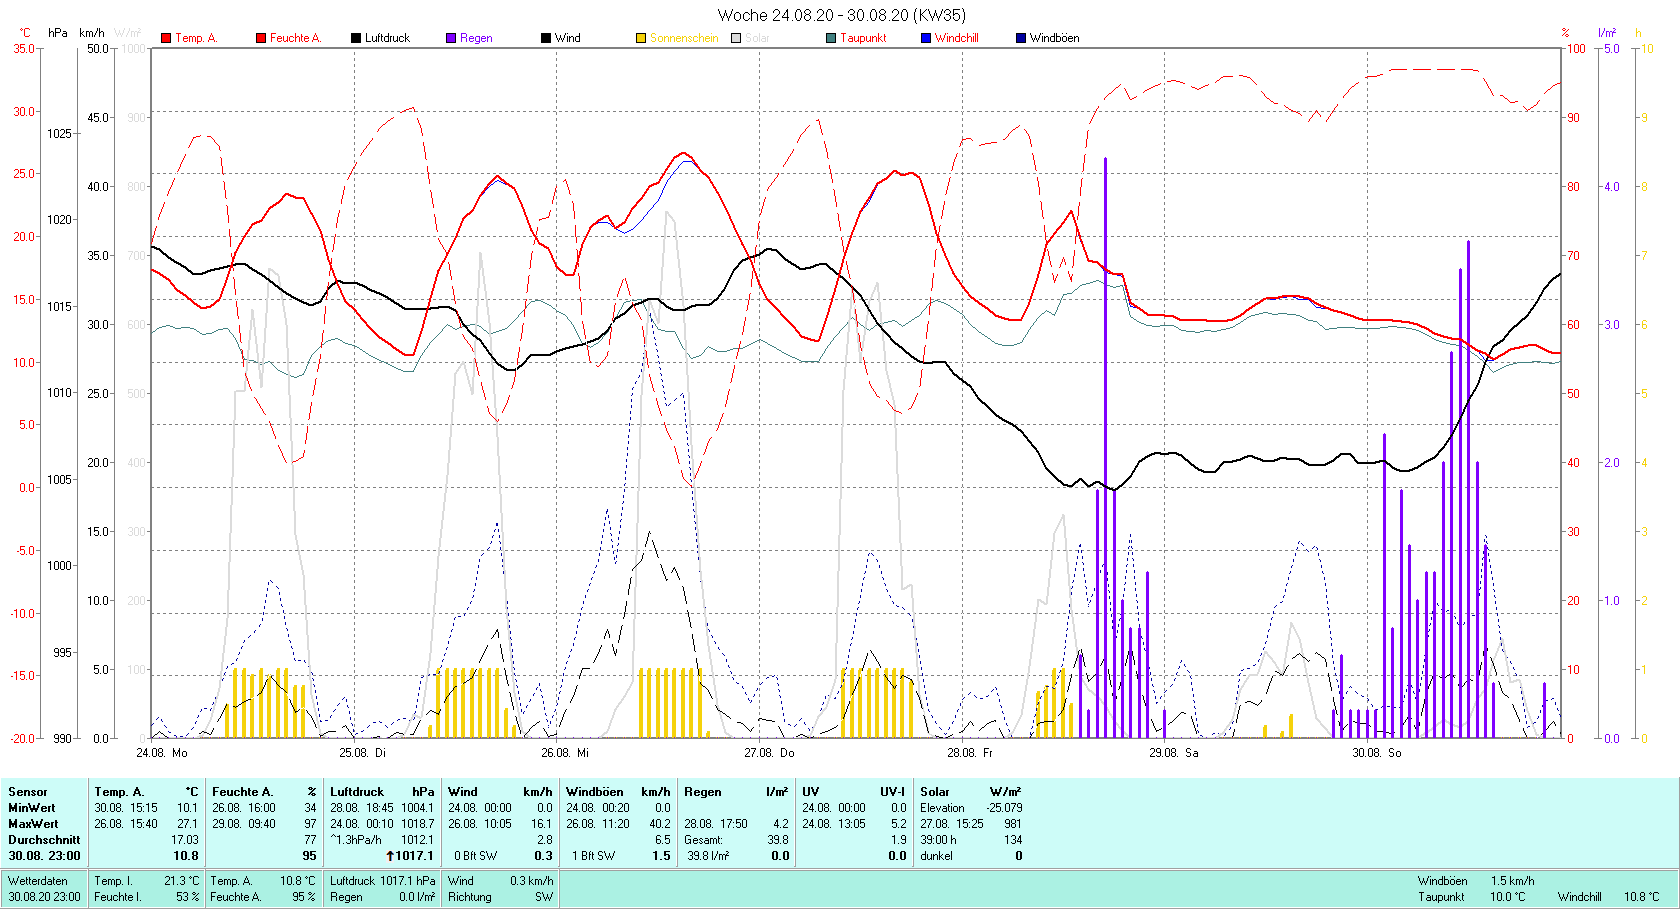Click the average temperature value 17.03
The image size is (1680, 909).
click(184, 840)
